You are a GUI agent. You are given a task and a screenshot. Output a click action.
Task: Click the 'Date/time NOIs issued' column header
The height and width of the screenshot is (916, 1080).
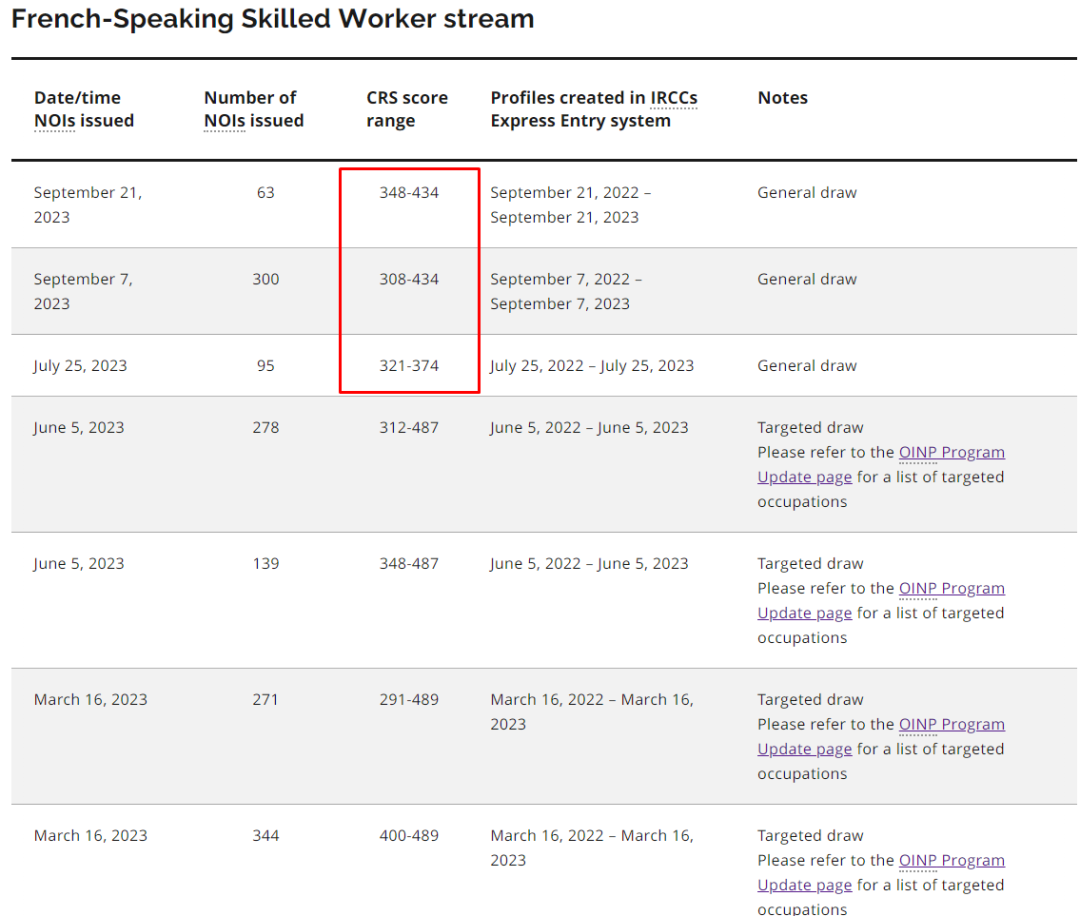click(x=84, y=109)
